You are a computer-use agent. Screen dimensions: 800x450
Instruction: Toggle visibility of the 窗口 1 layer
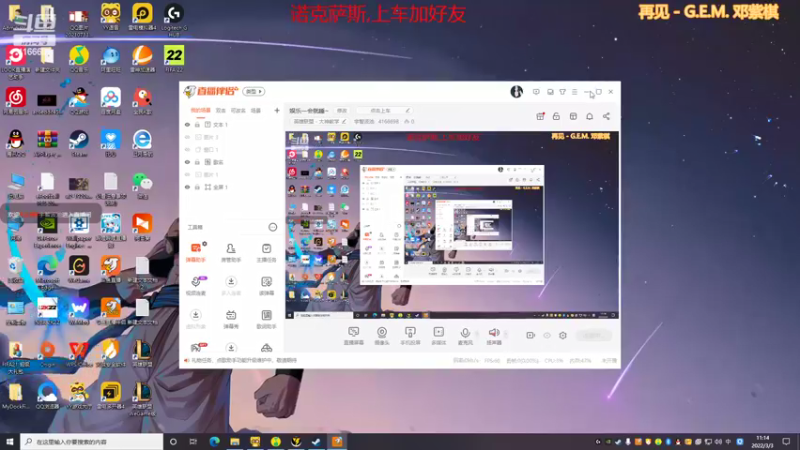187,149
